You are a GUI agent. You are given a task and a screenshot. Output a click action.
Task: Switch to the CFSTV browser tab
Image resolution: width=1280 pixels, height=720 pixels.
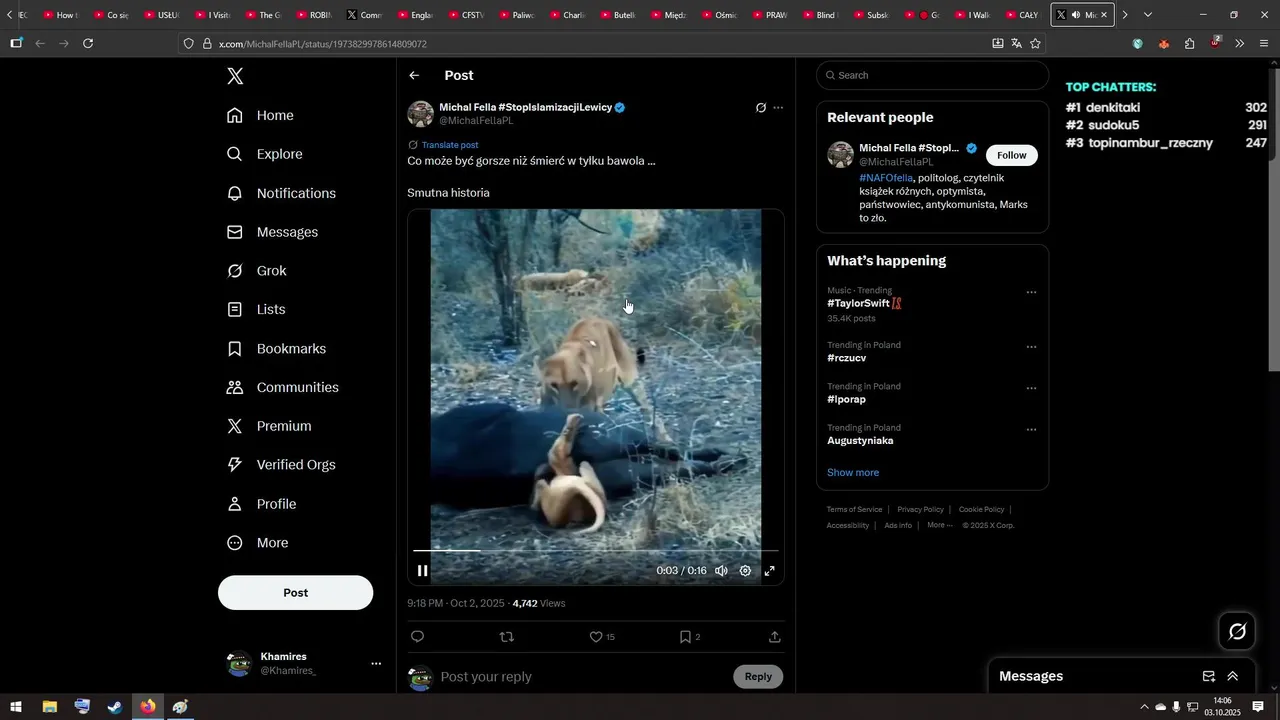pos(465,15)
